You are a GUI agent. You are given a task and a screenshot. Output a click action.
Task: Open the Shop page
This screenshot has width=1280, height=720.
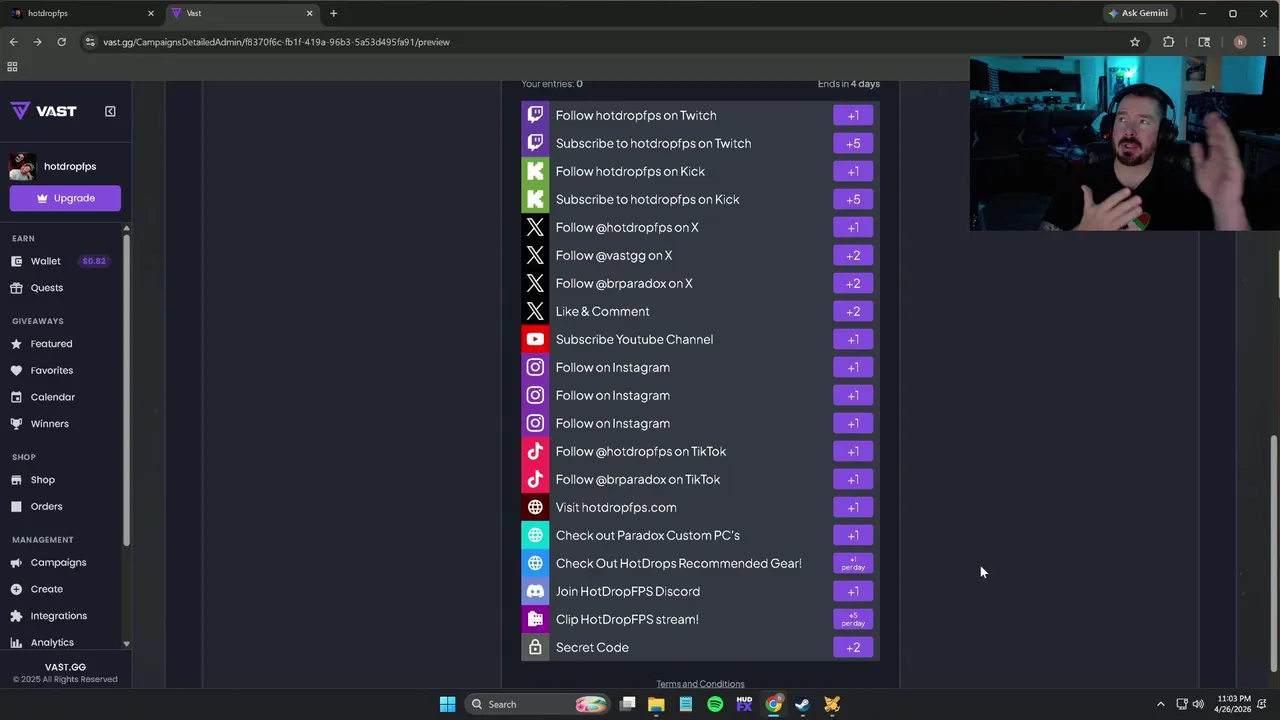point(42,480)
